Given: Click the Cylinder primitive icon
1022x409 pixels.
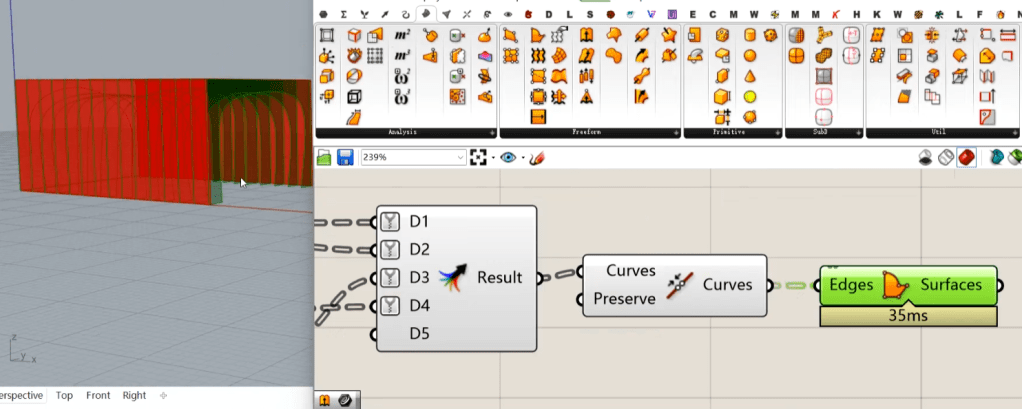Looking at the screenshot, I should tap(749, 35).
